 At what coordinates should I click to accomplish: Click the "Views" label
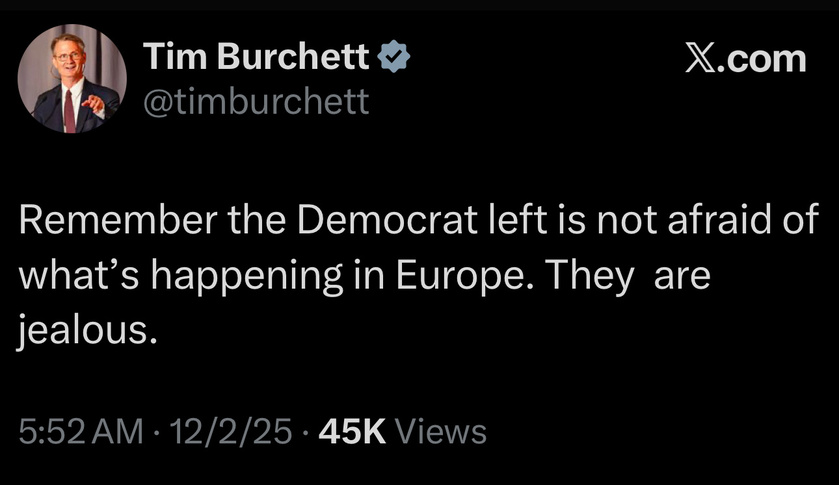click(440, 432)
